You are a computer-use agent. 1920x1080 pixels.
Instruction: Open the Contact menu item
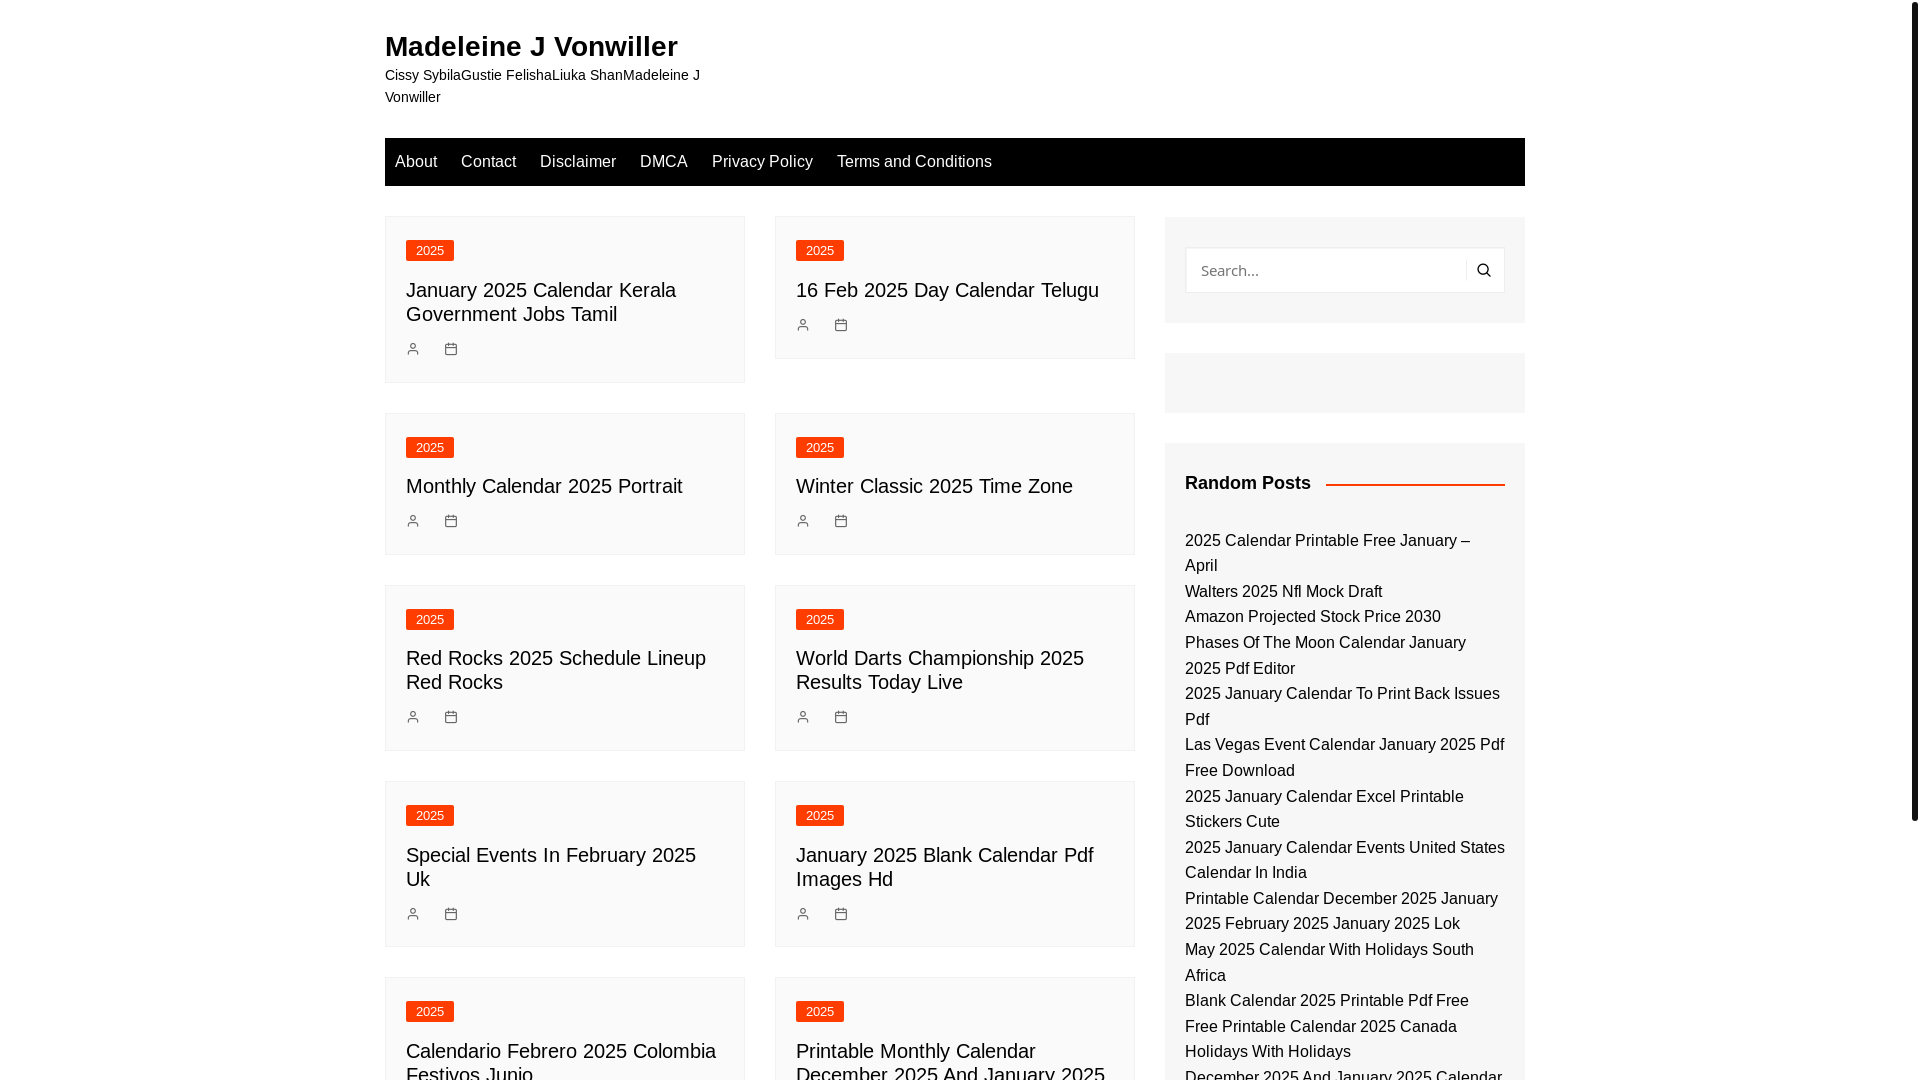point(488,162)
